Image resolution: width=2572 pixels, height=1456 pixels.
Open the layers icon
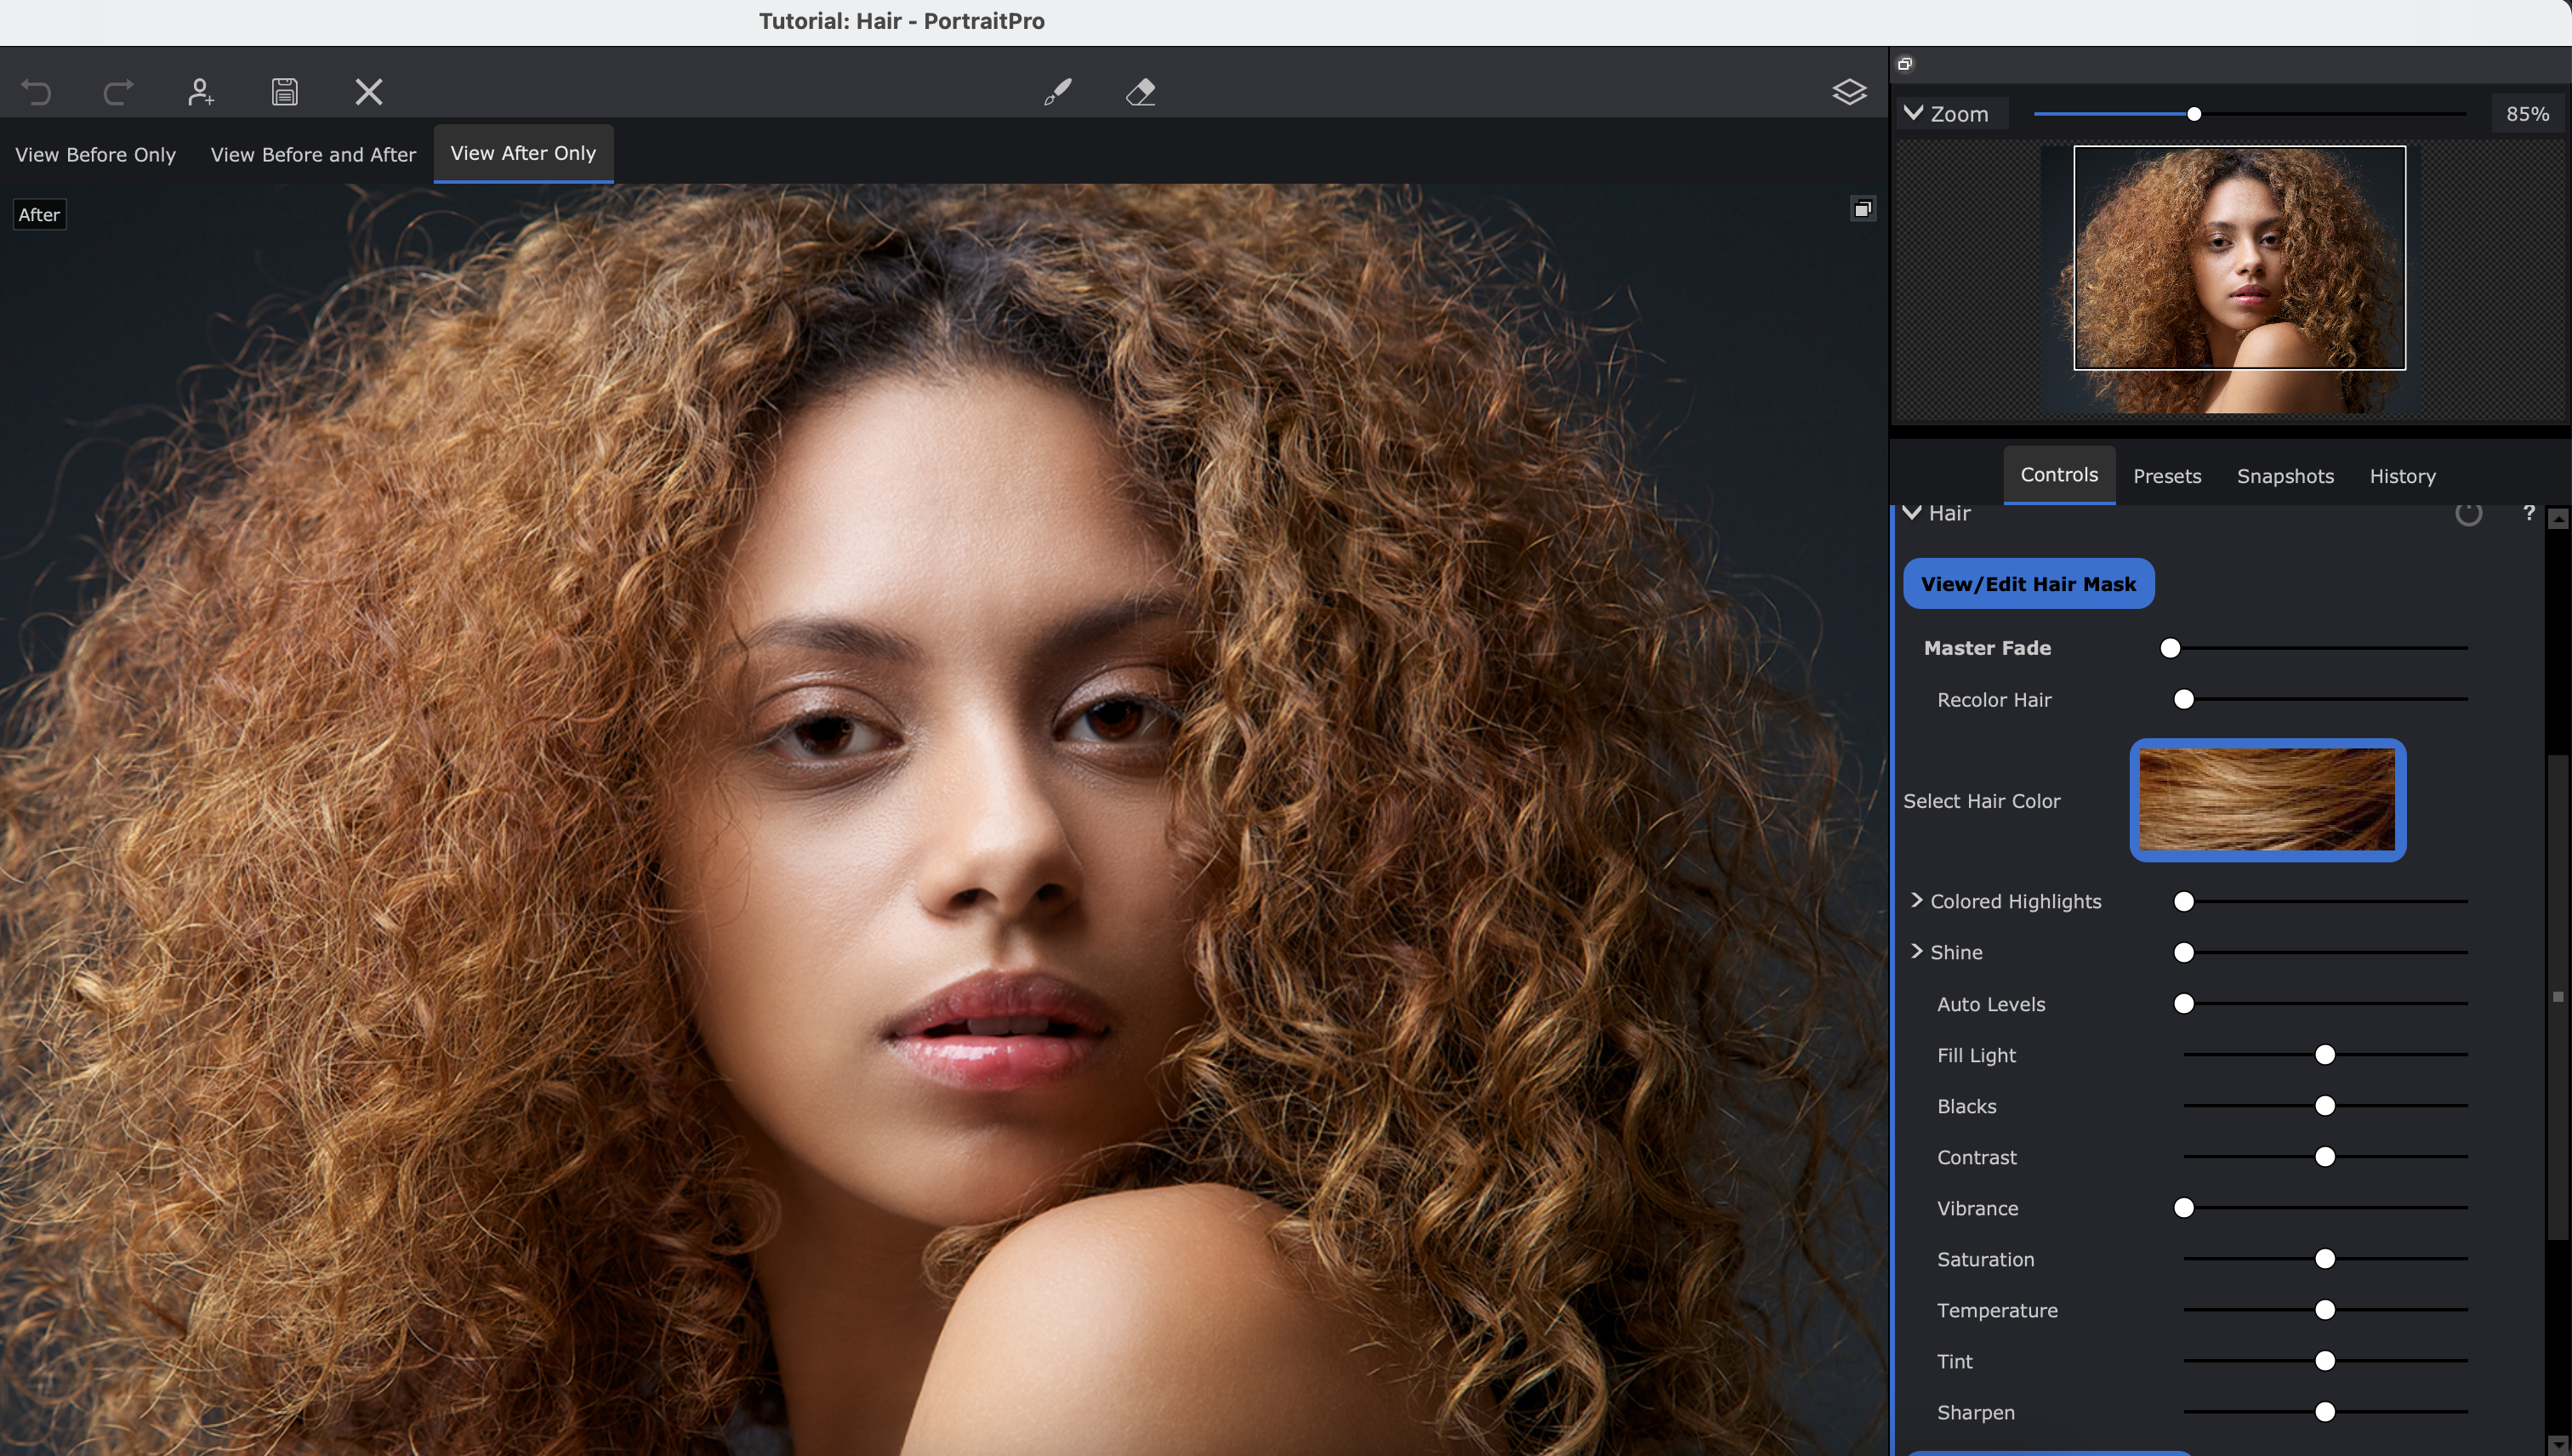coord(1849,92)
